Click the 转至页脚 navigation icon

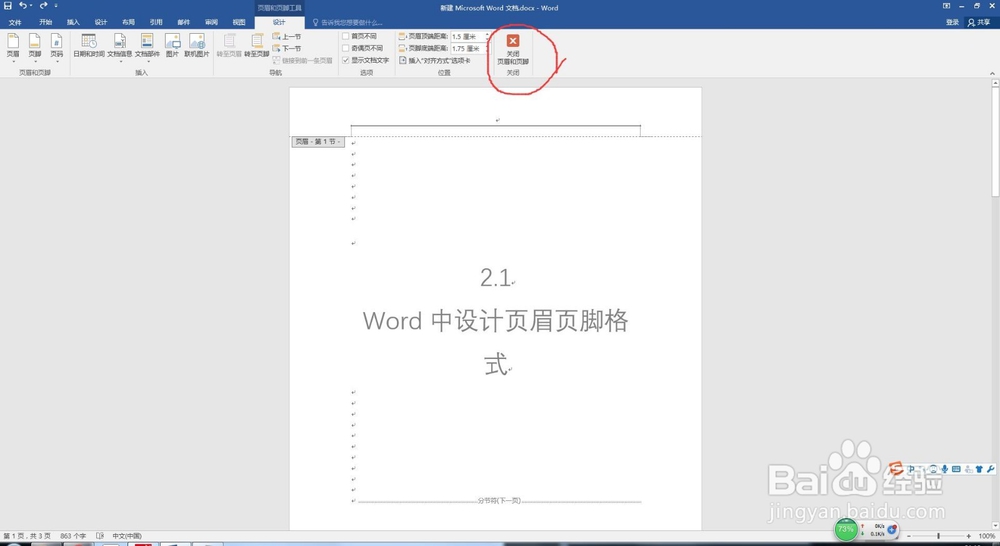click(257, 45)
